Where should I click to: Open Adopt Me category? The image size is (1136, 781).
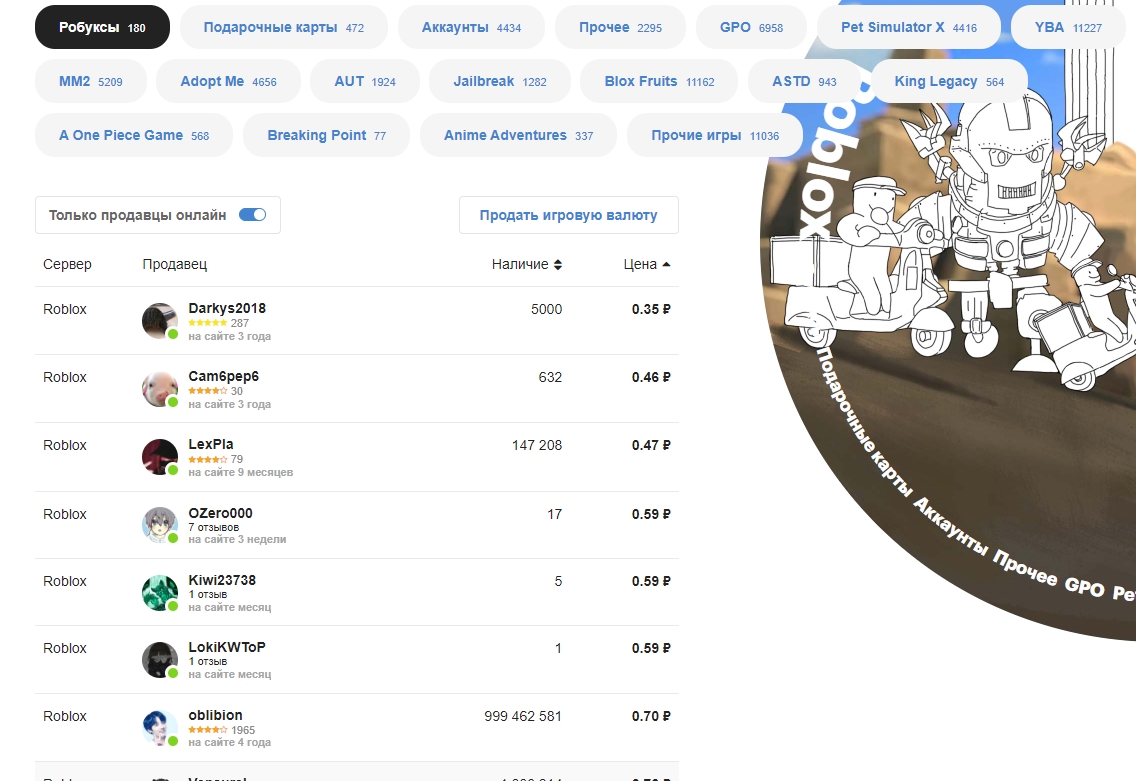(x=228, y=81)
